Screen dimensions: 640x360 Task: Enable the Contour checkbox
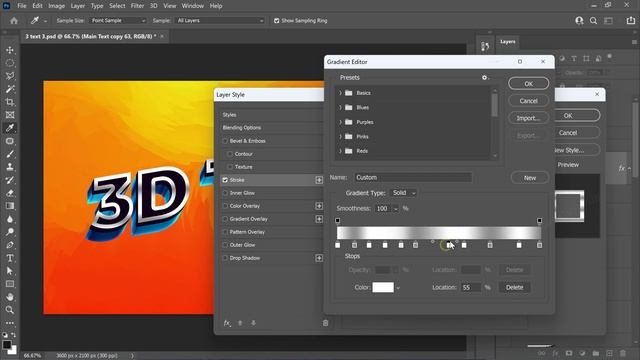(x=230, y=154)
